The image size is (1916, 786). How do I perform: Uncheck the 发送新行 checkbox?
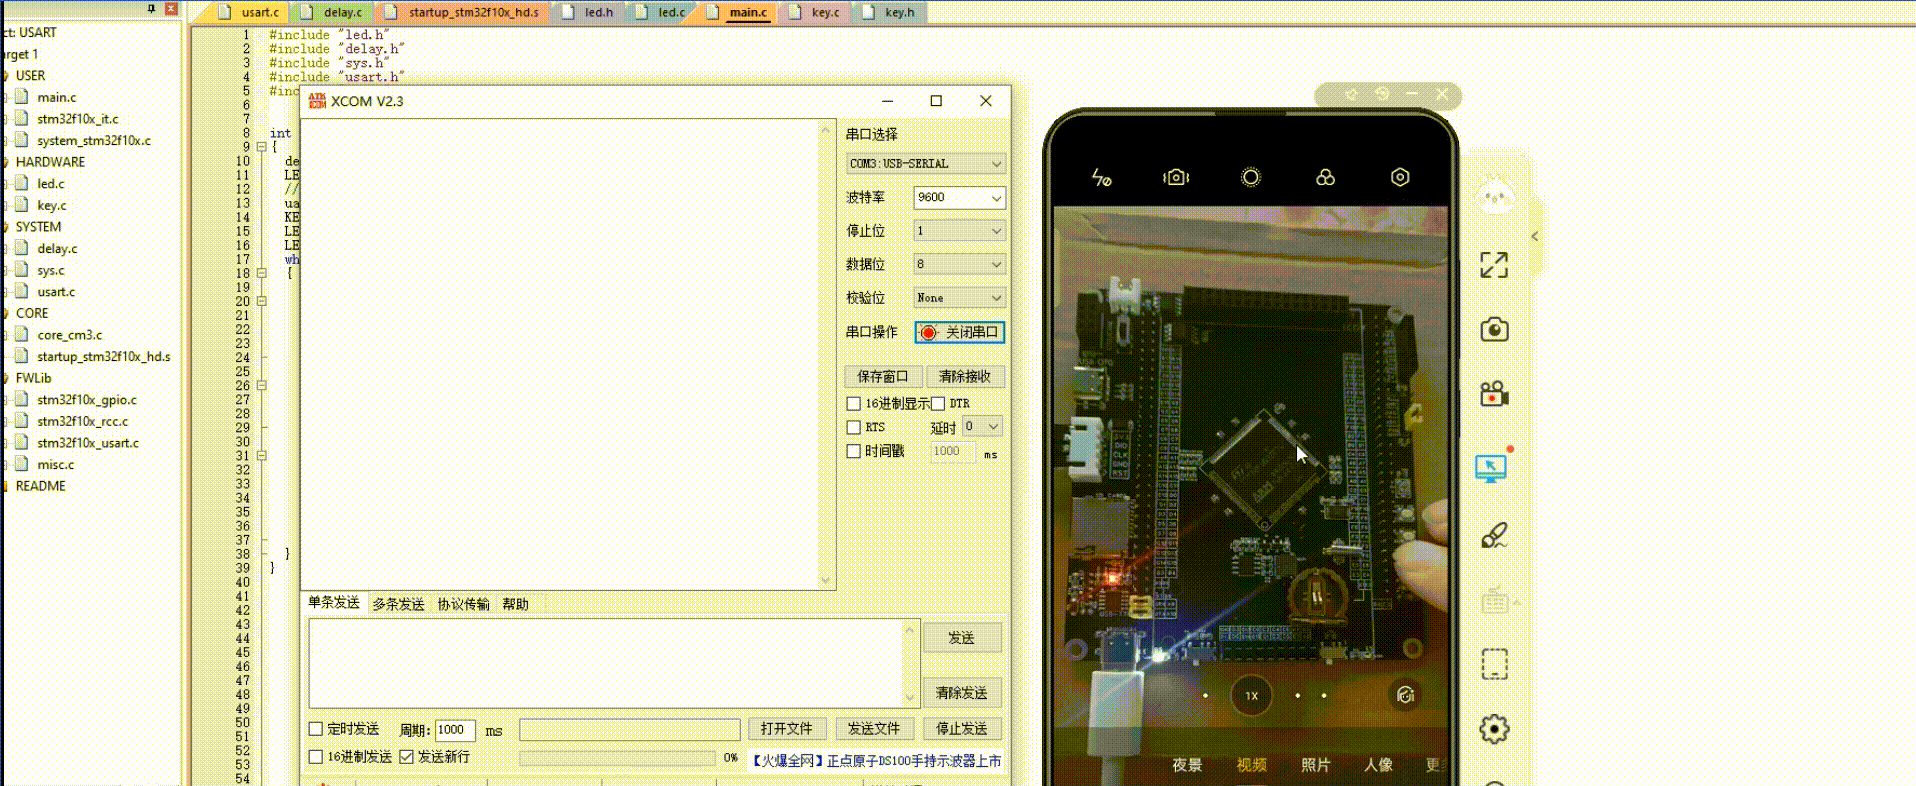click(x=406, y=757)
